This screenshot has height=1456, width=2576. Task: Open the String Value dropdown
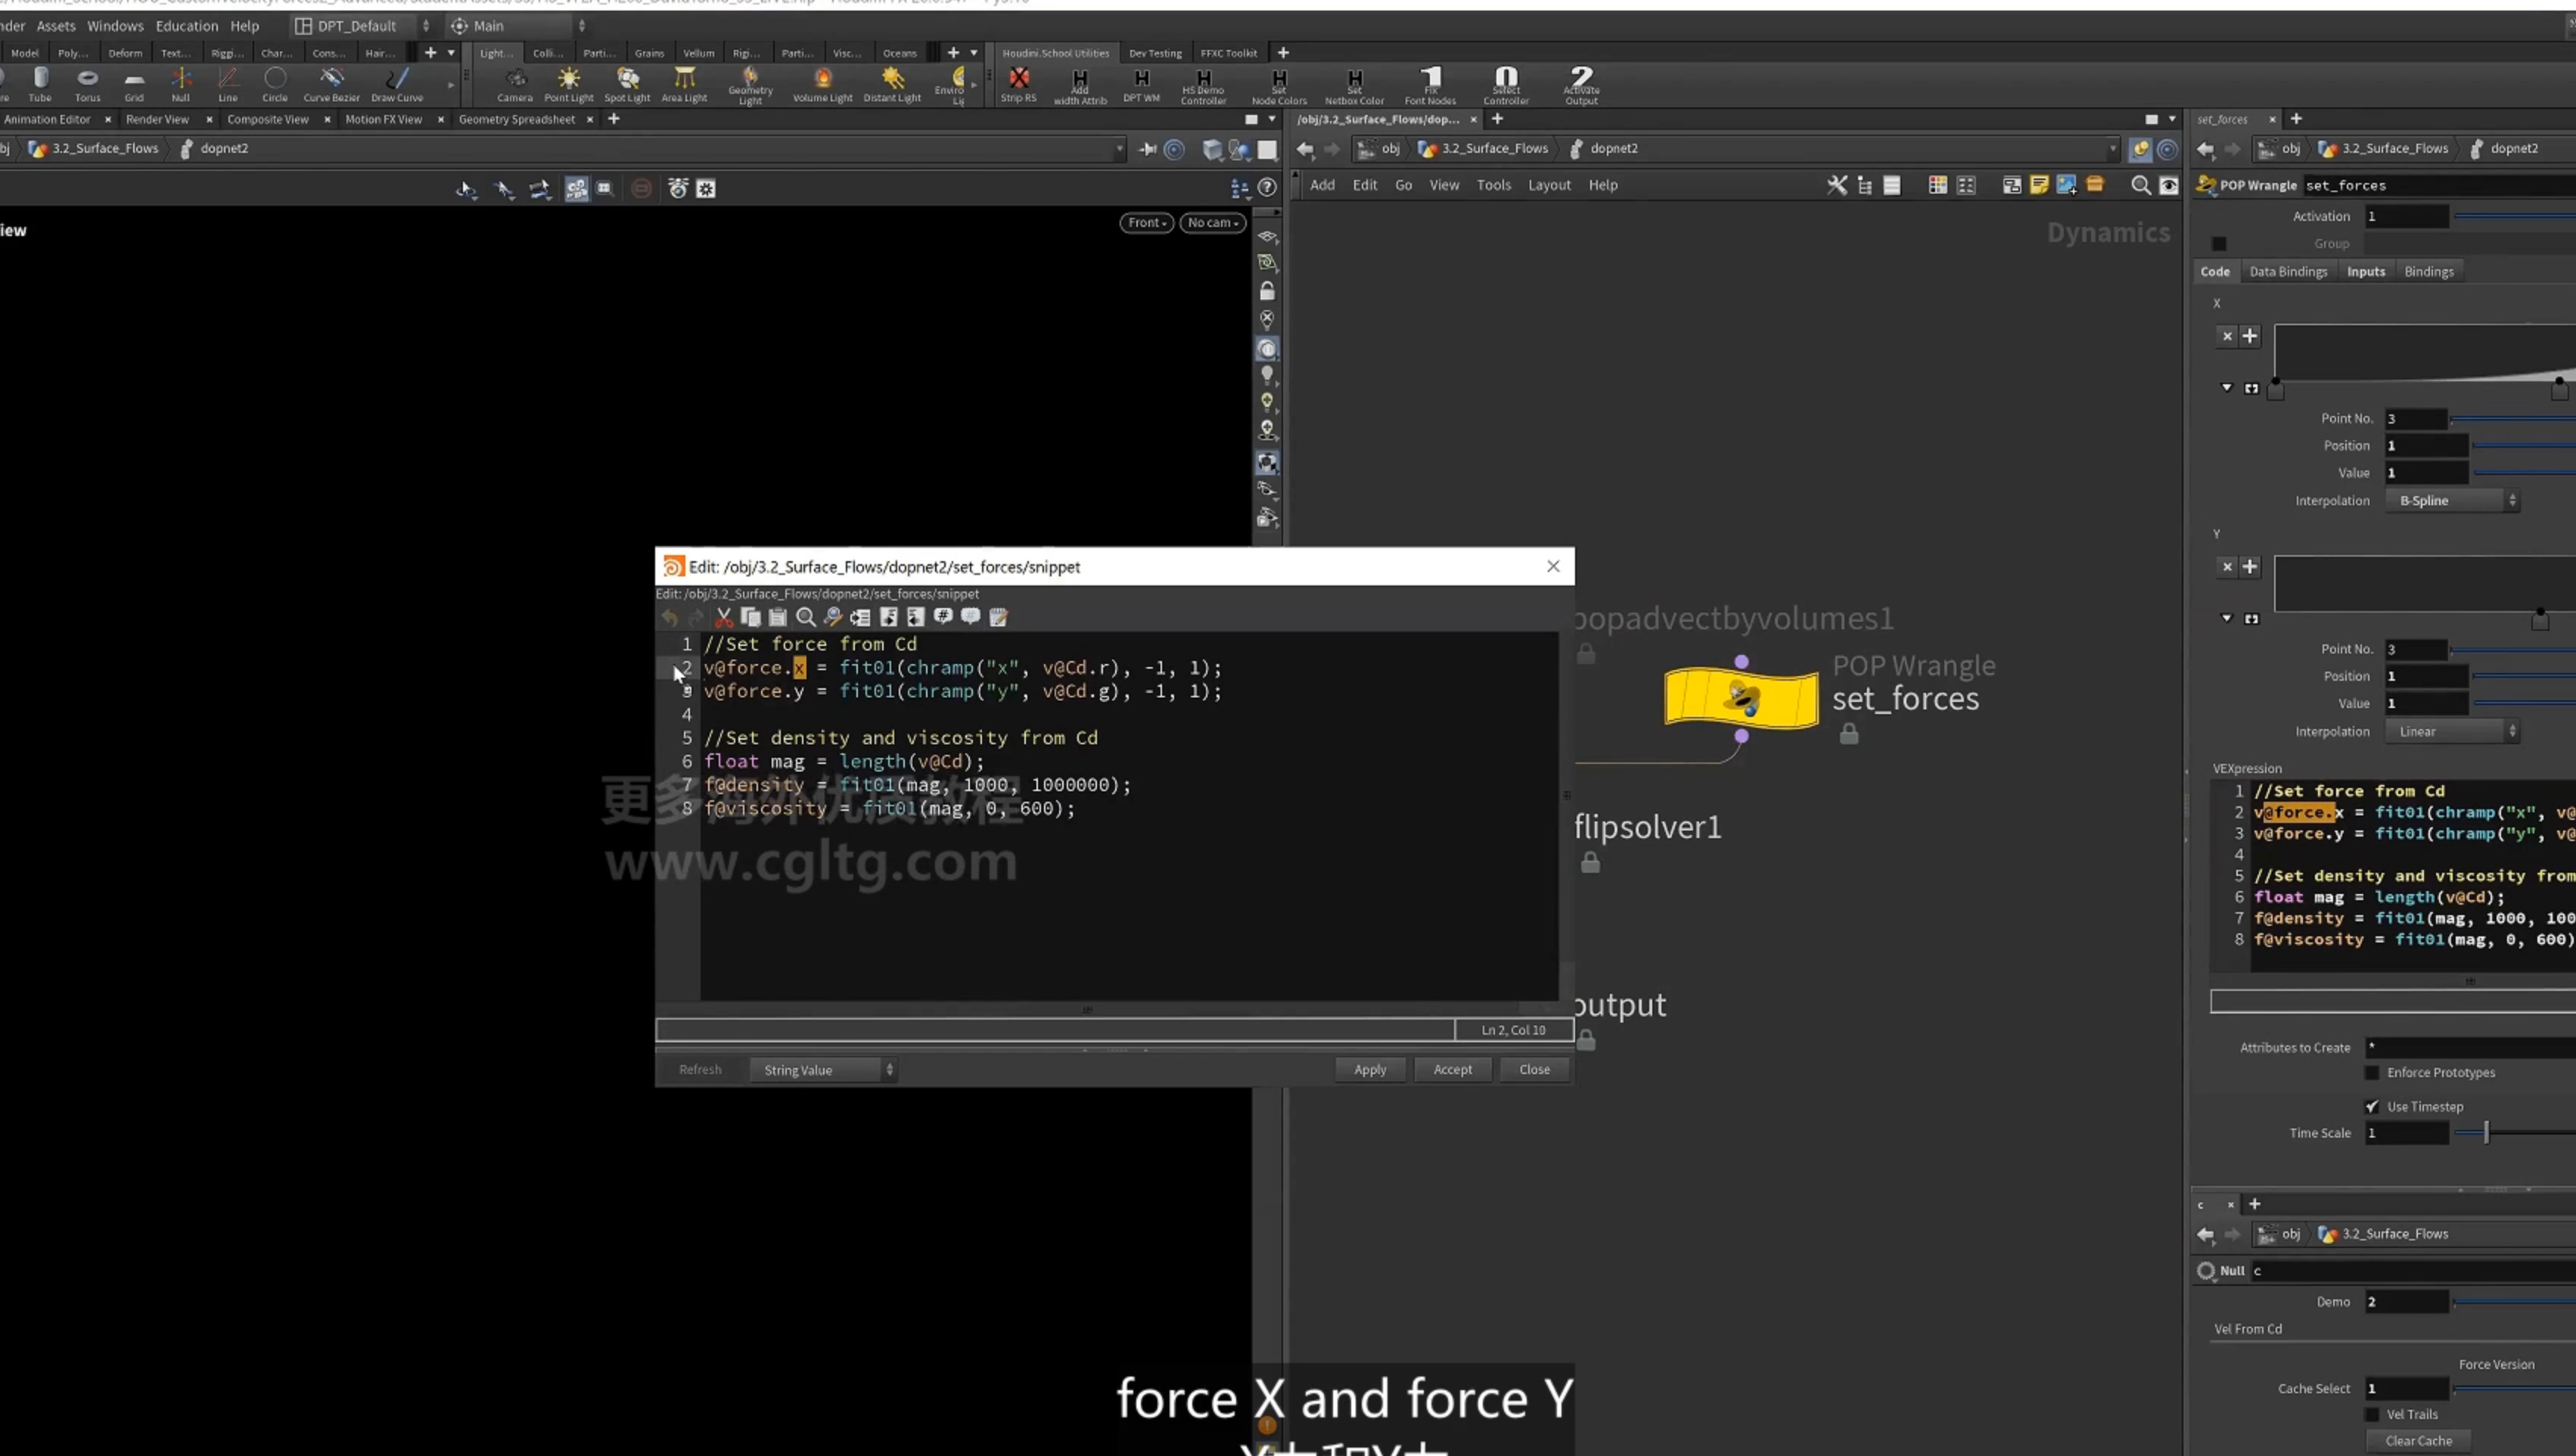824,1070
